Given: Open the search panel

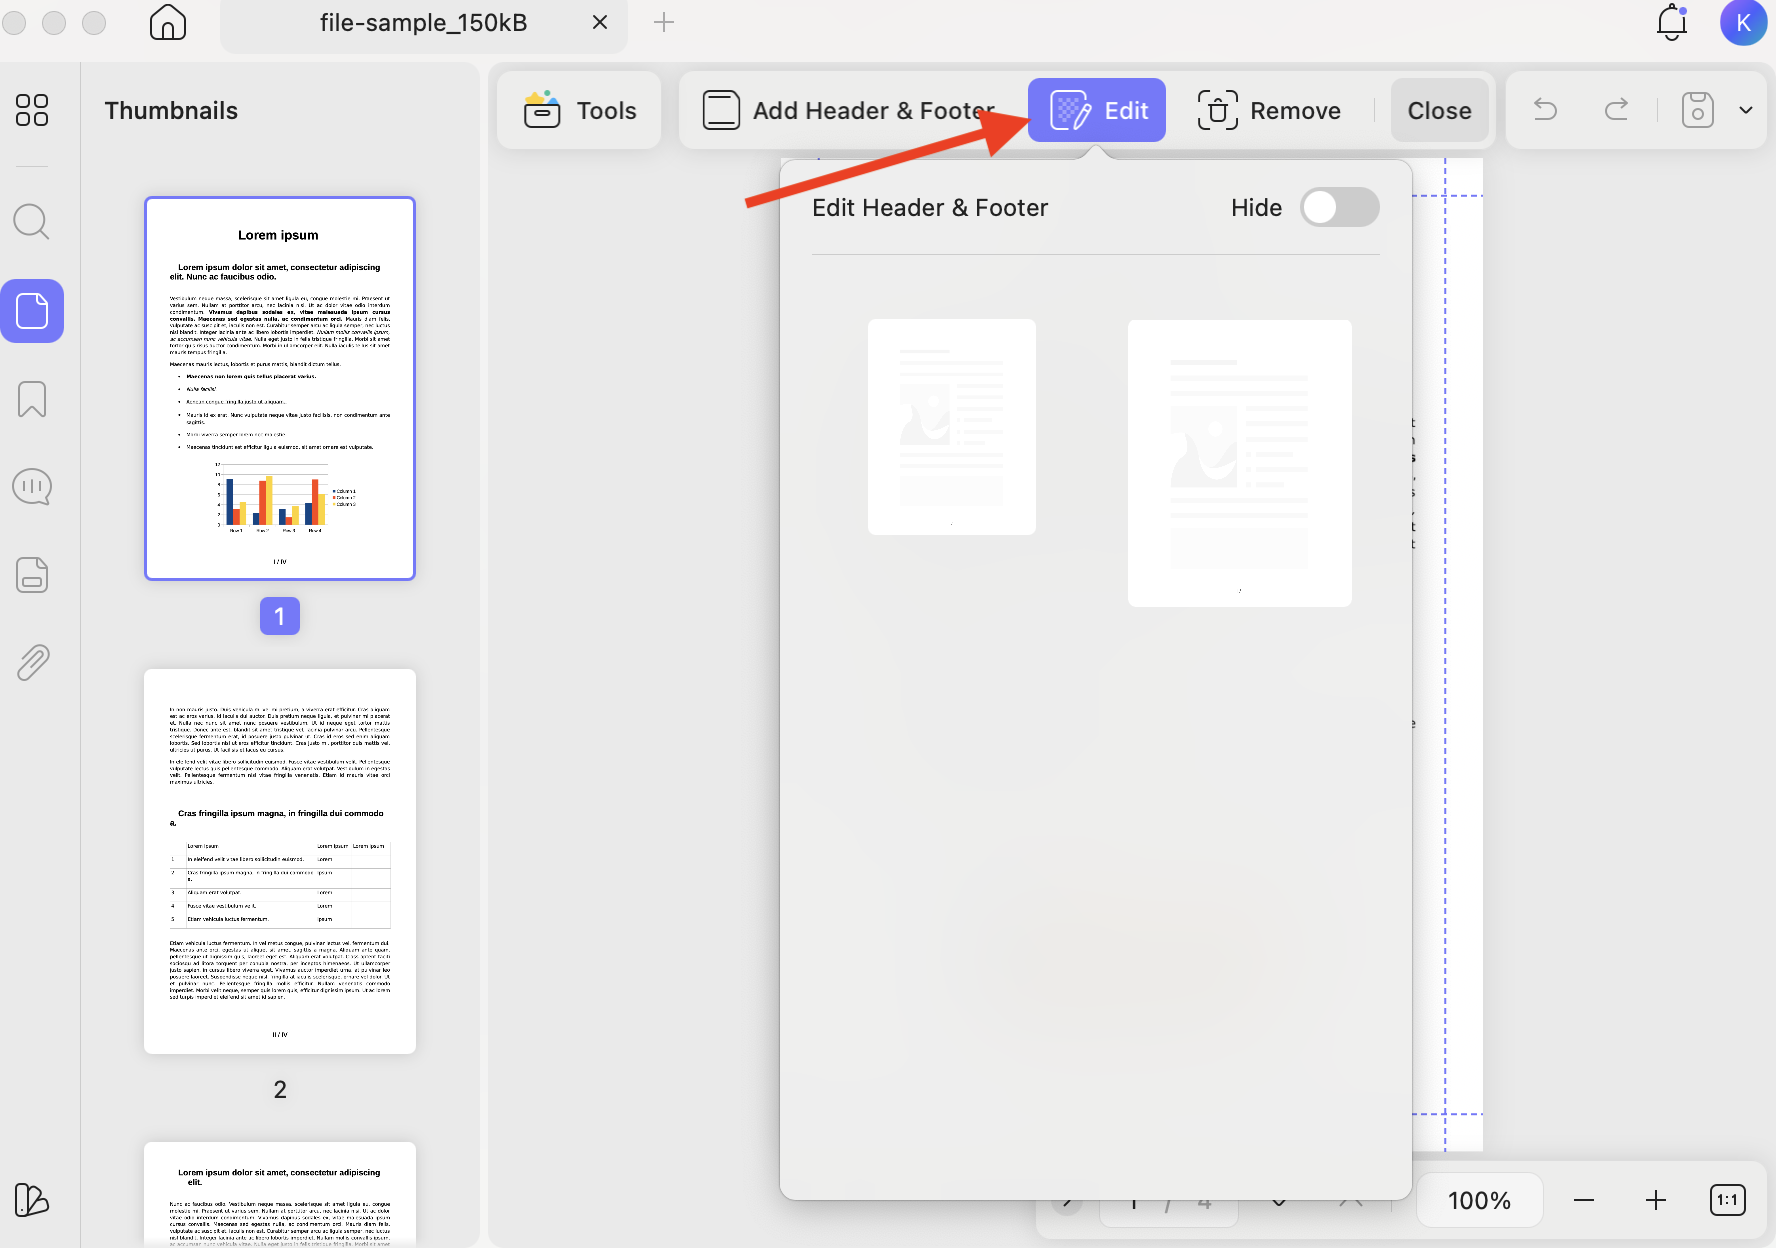Looking at the screenshot, I should (x=31, y=221).
